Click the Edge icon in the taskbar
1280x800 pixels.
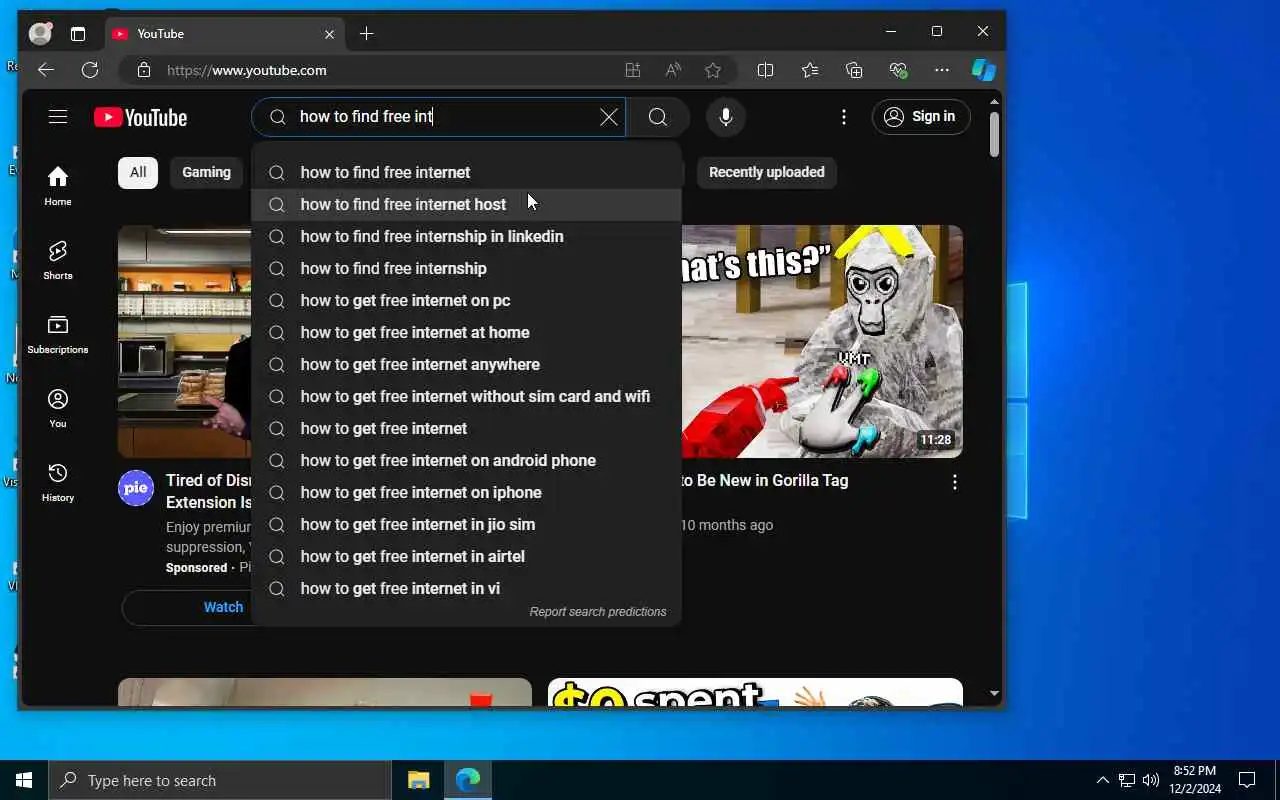tap(467, 780)
